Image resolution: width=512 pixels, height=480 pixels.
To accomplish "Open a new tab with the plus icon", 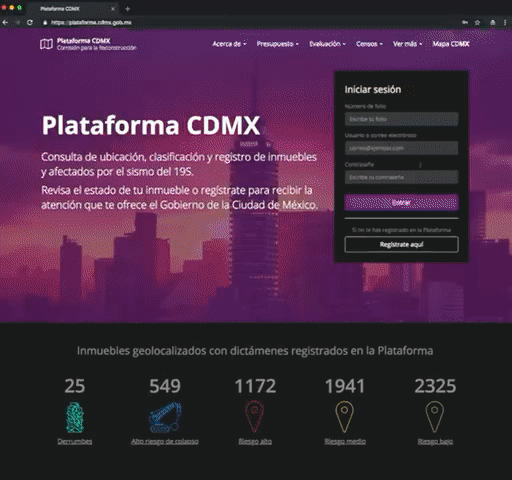I will click(x=127, y=9).
